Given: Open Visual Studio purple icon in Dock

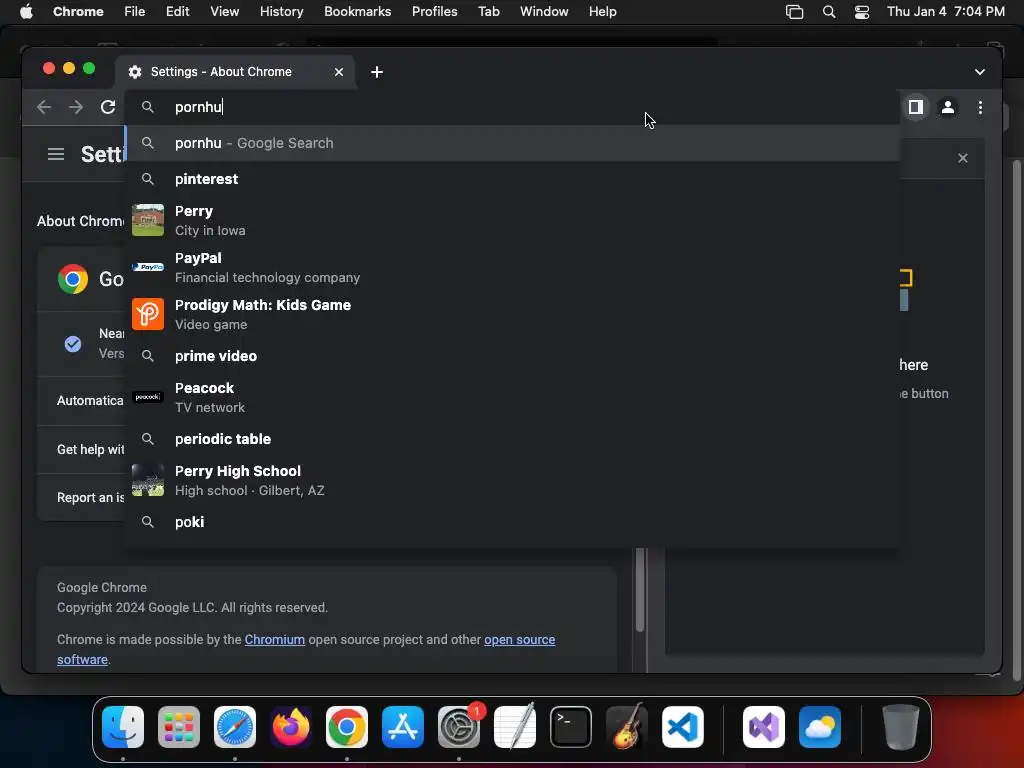Looking at the screenshot, I should (x=764, y=727).
